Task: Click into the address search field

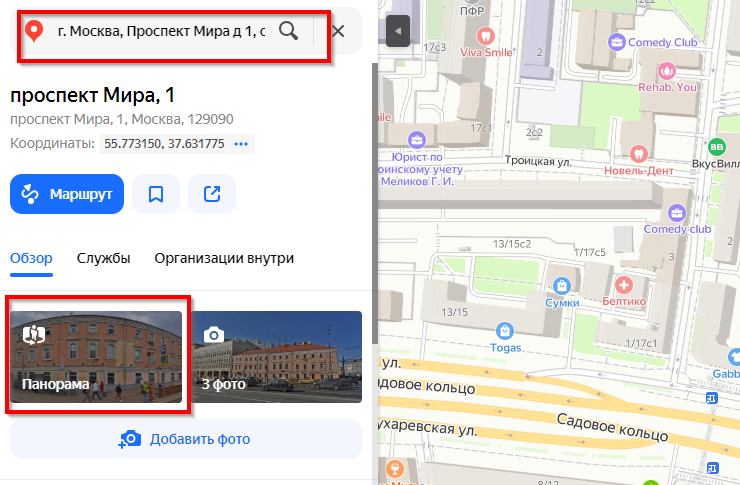Action: pyautogui.click(x=160, y=31)
